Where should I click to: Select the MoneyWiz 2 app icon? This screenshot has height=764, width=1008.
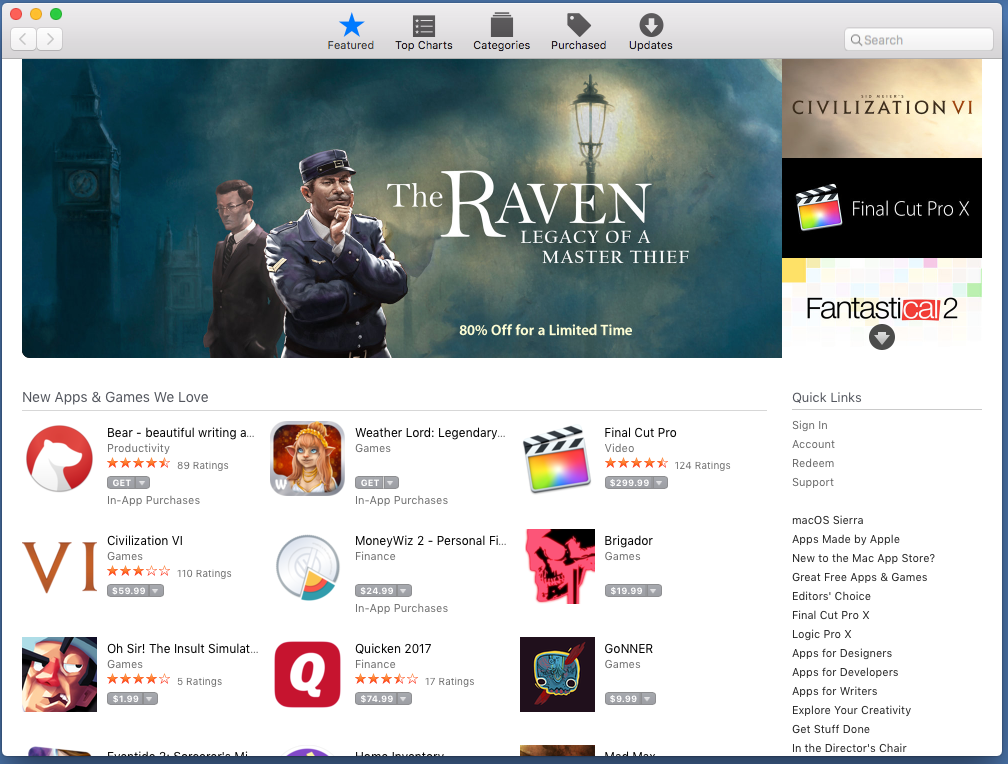[x=307, y=566]
